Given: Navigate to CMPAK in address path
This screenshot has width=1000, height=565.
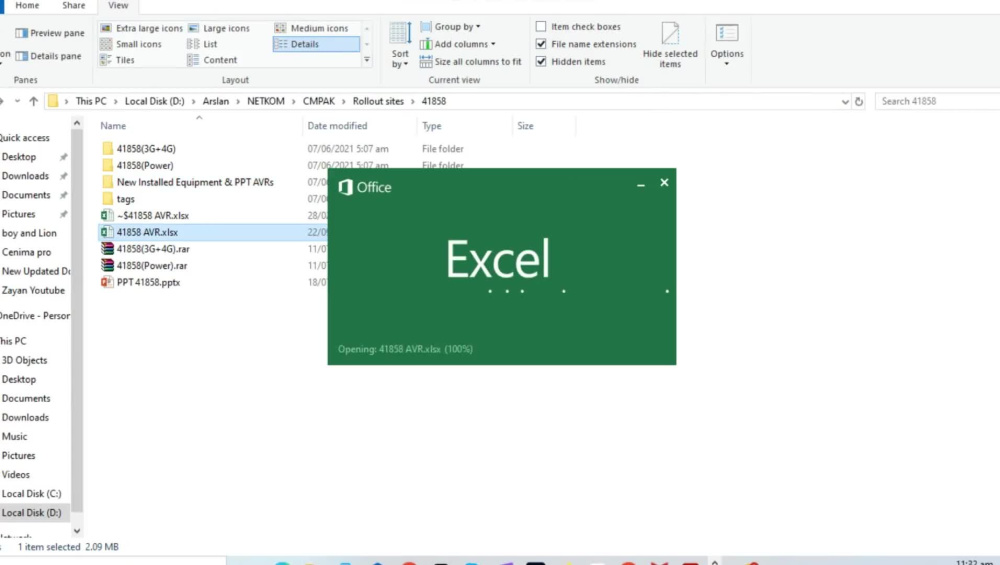Looking at the screenshot, I should pos(319,101).
